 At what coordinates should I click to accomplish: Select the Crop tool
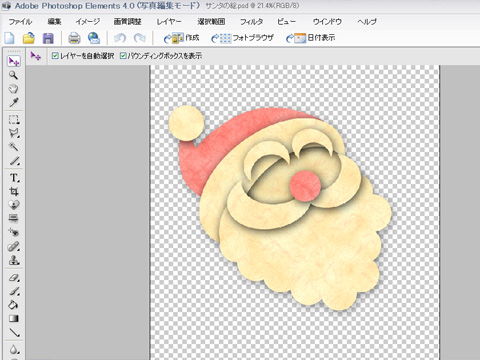pyautogui.click(x=14, y=191)
